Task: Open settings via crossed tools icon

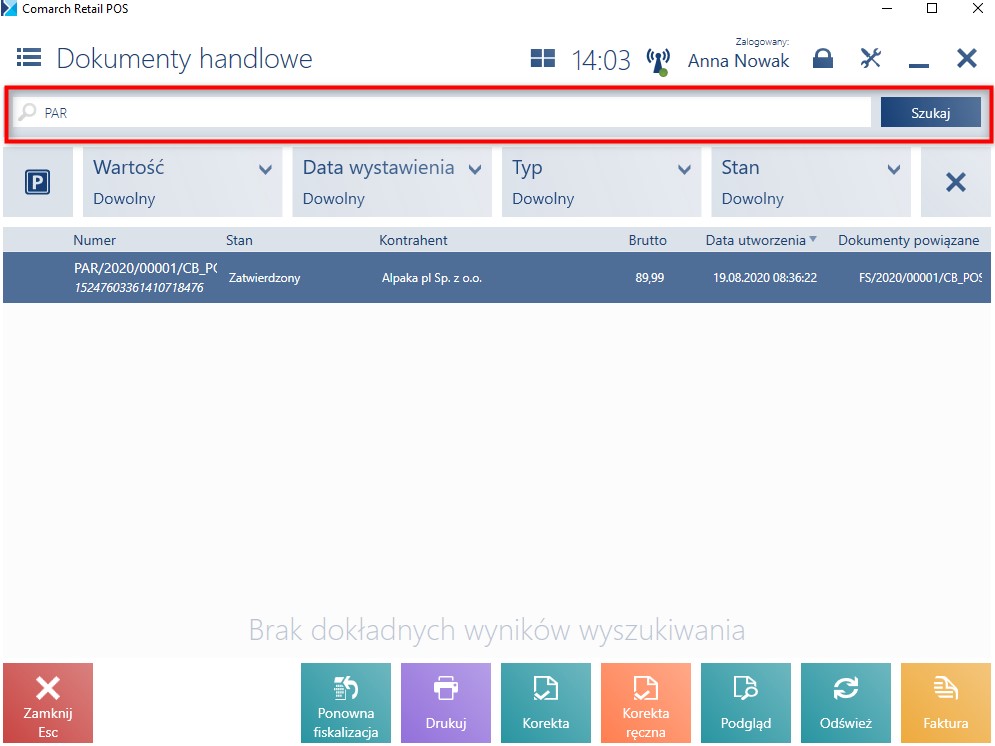Action: pos(871,58)
